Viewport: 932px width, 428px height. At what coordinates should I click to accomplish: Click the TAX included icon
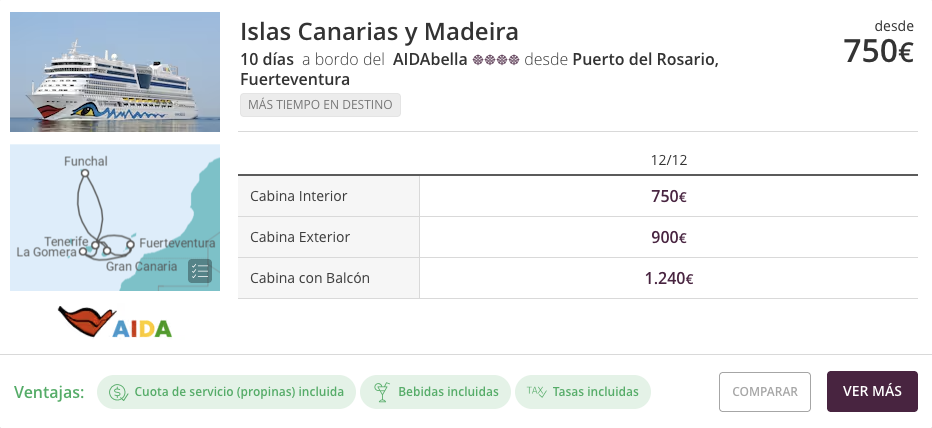pos(535,392)
